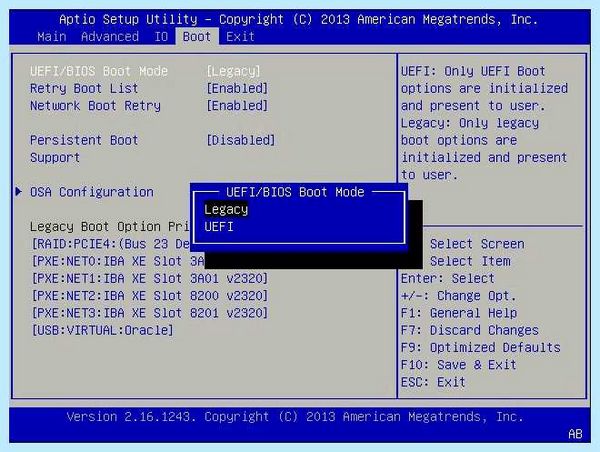
Task: Select the Boot tab
Action: point(197,37)
